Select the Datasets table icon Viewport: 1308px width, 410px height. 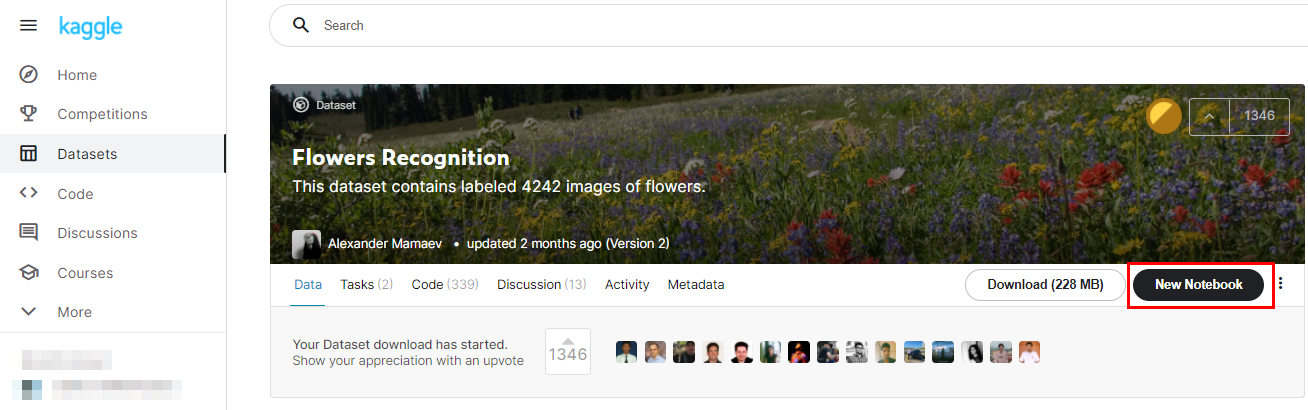pyautogui.click(x=29, y=154)
